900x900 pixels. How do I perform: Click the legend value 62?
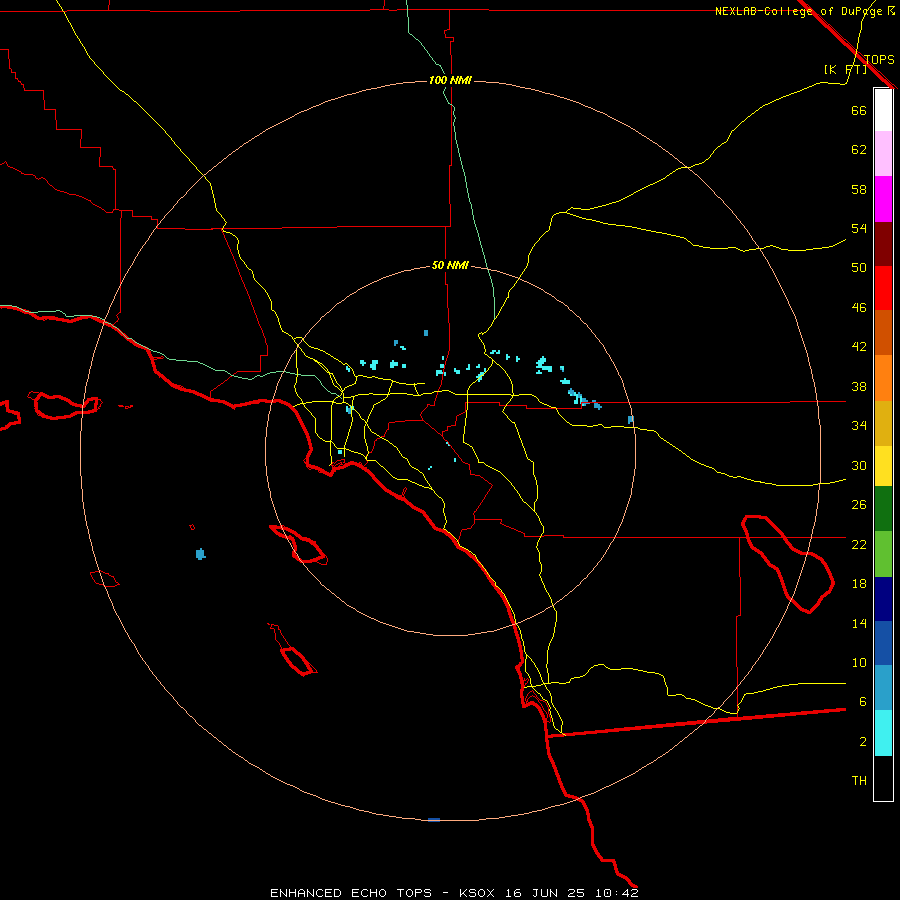click(x=859, y=150)
